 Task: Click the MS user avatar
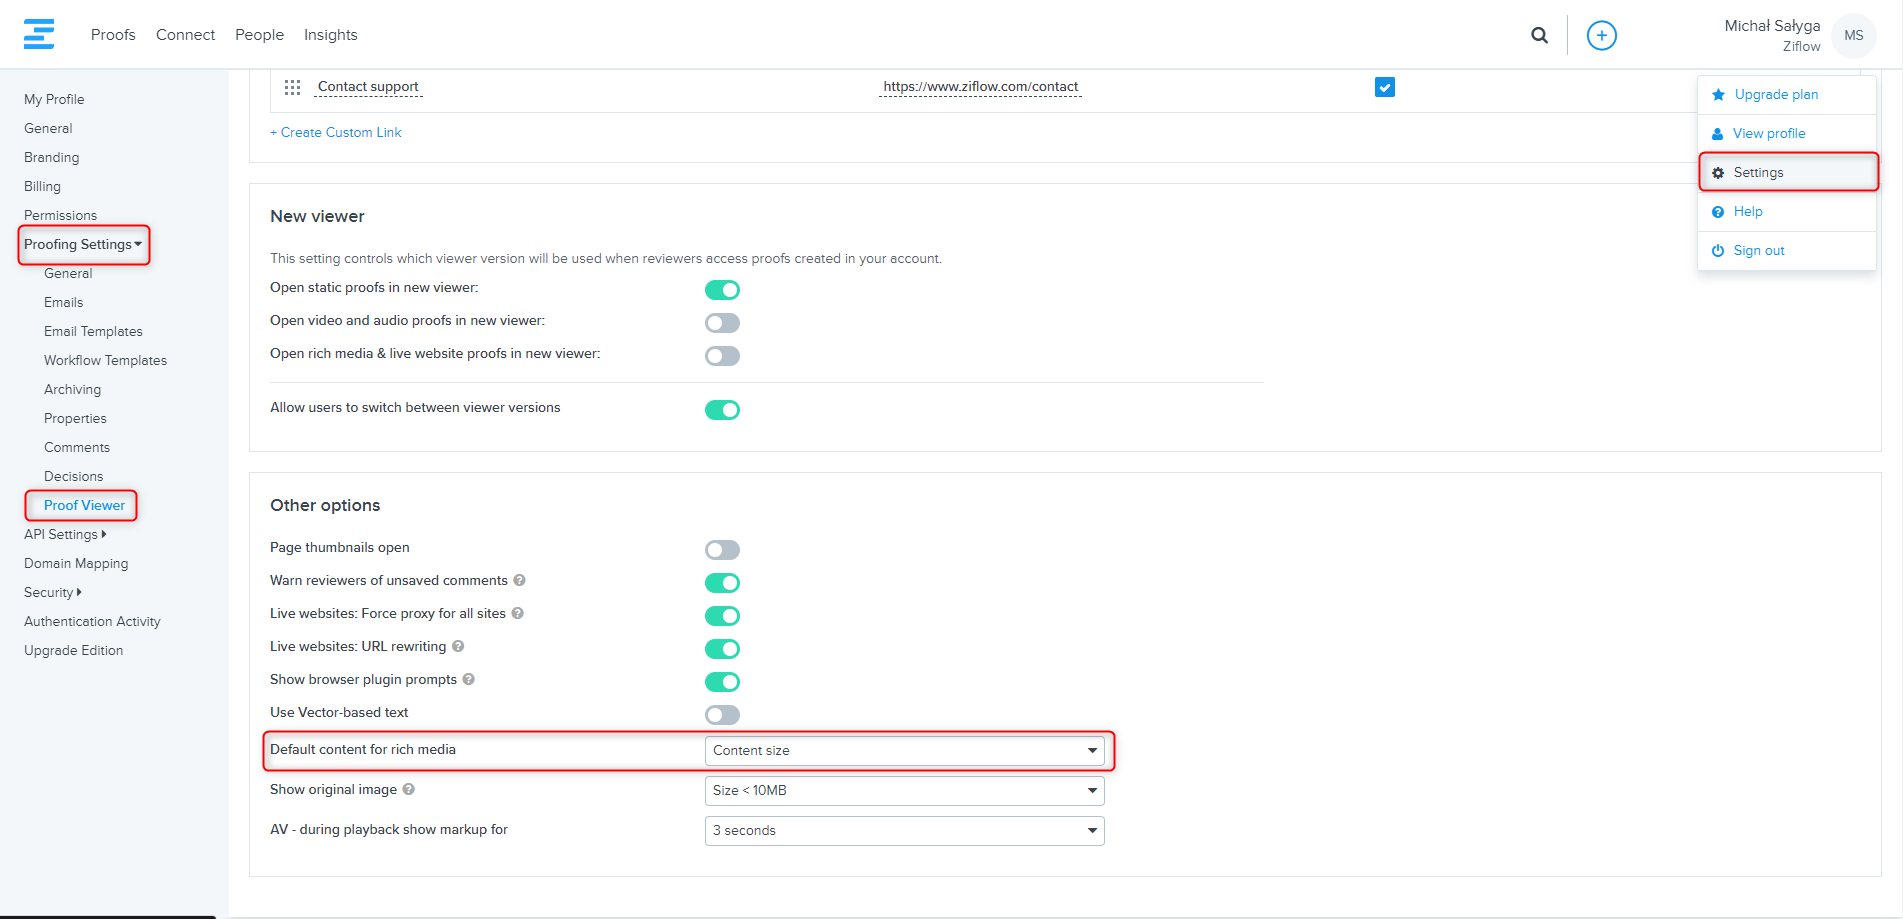[x=1853, y=35]
